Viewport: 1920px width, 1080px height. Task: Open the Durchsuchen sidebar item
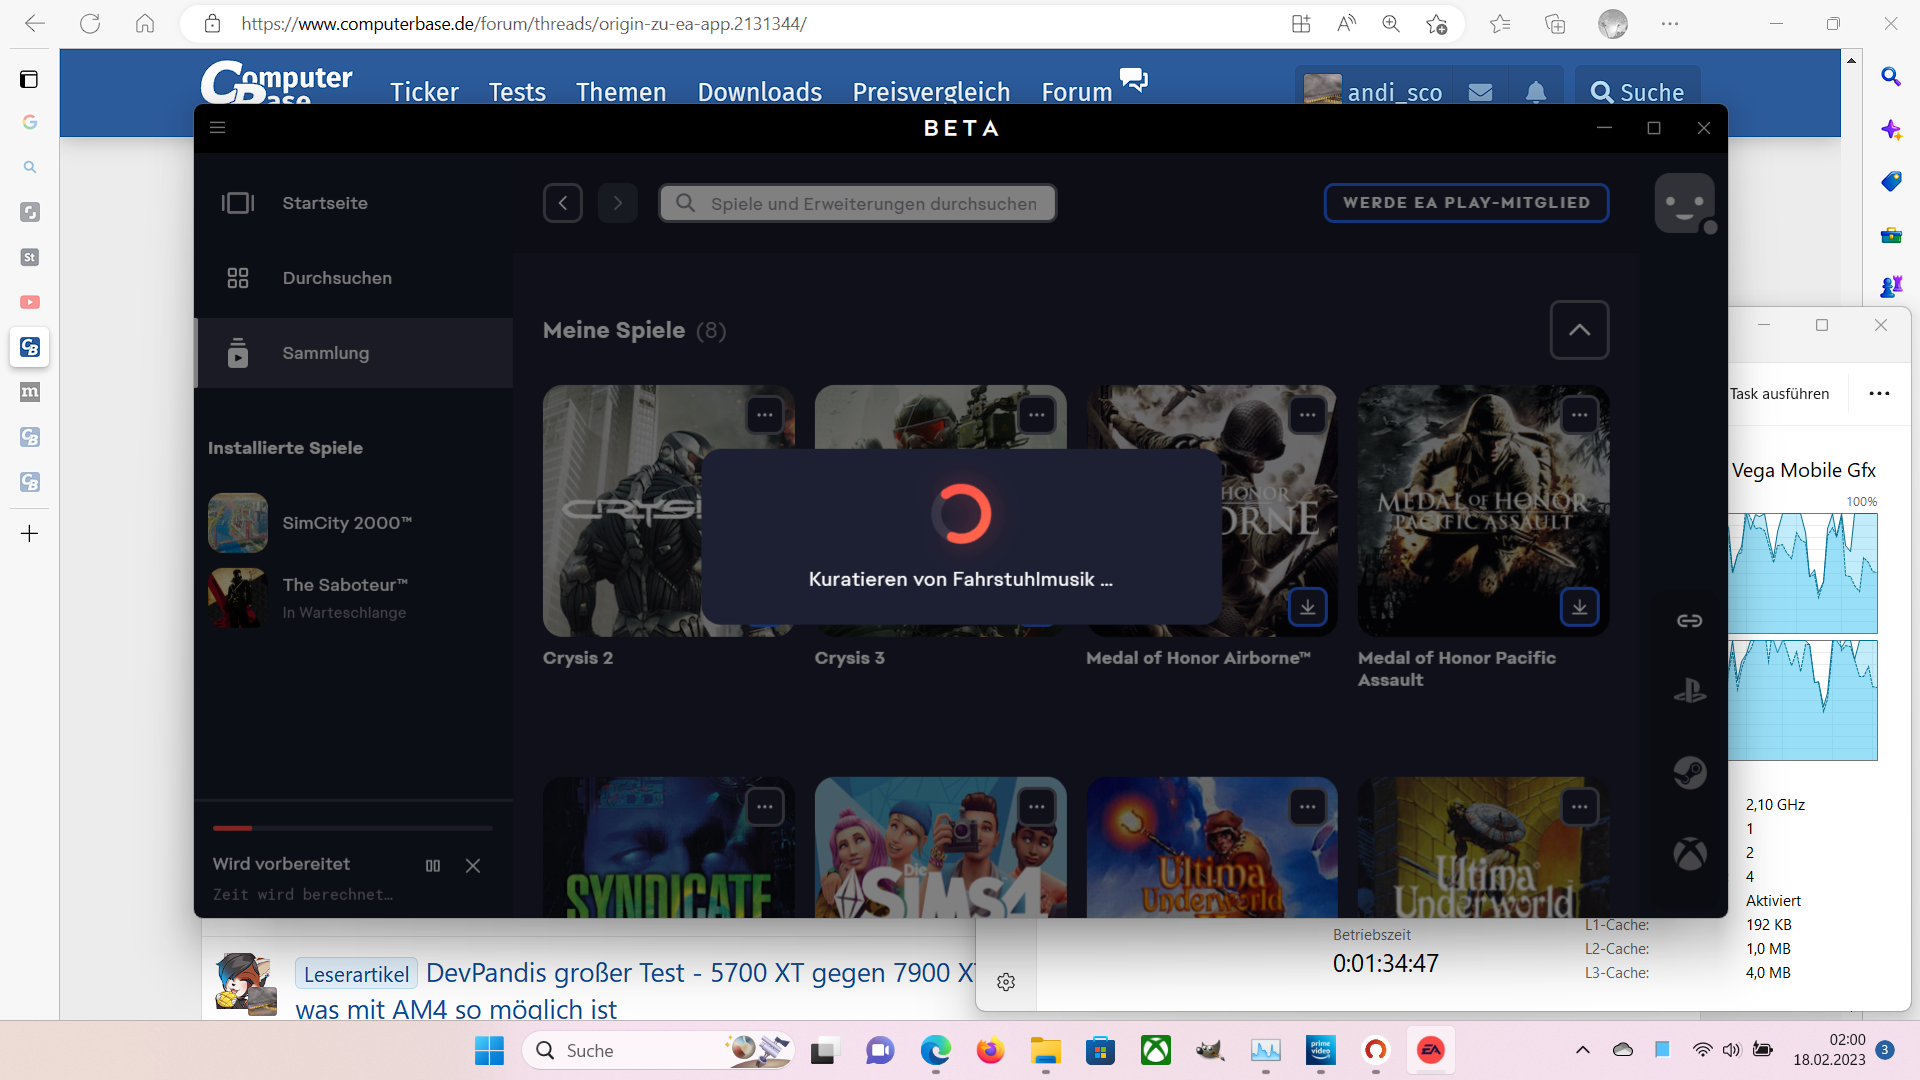point(337,278)
